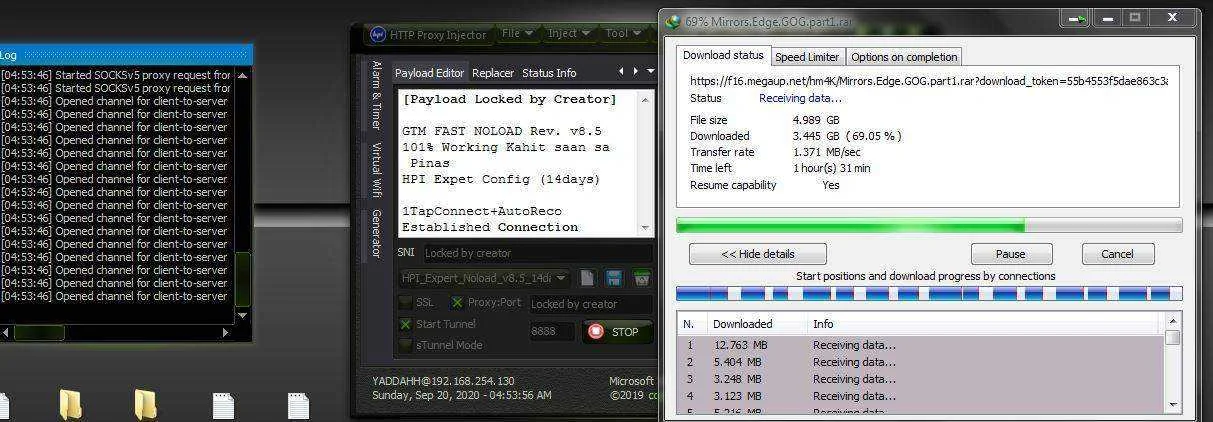Toggle the SSL checkbox
The image size is (1213, 422).
pos(405,302)
